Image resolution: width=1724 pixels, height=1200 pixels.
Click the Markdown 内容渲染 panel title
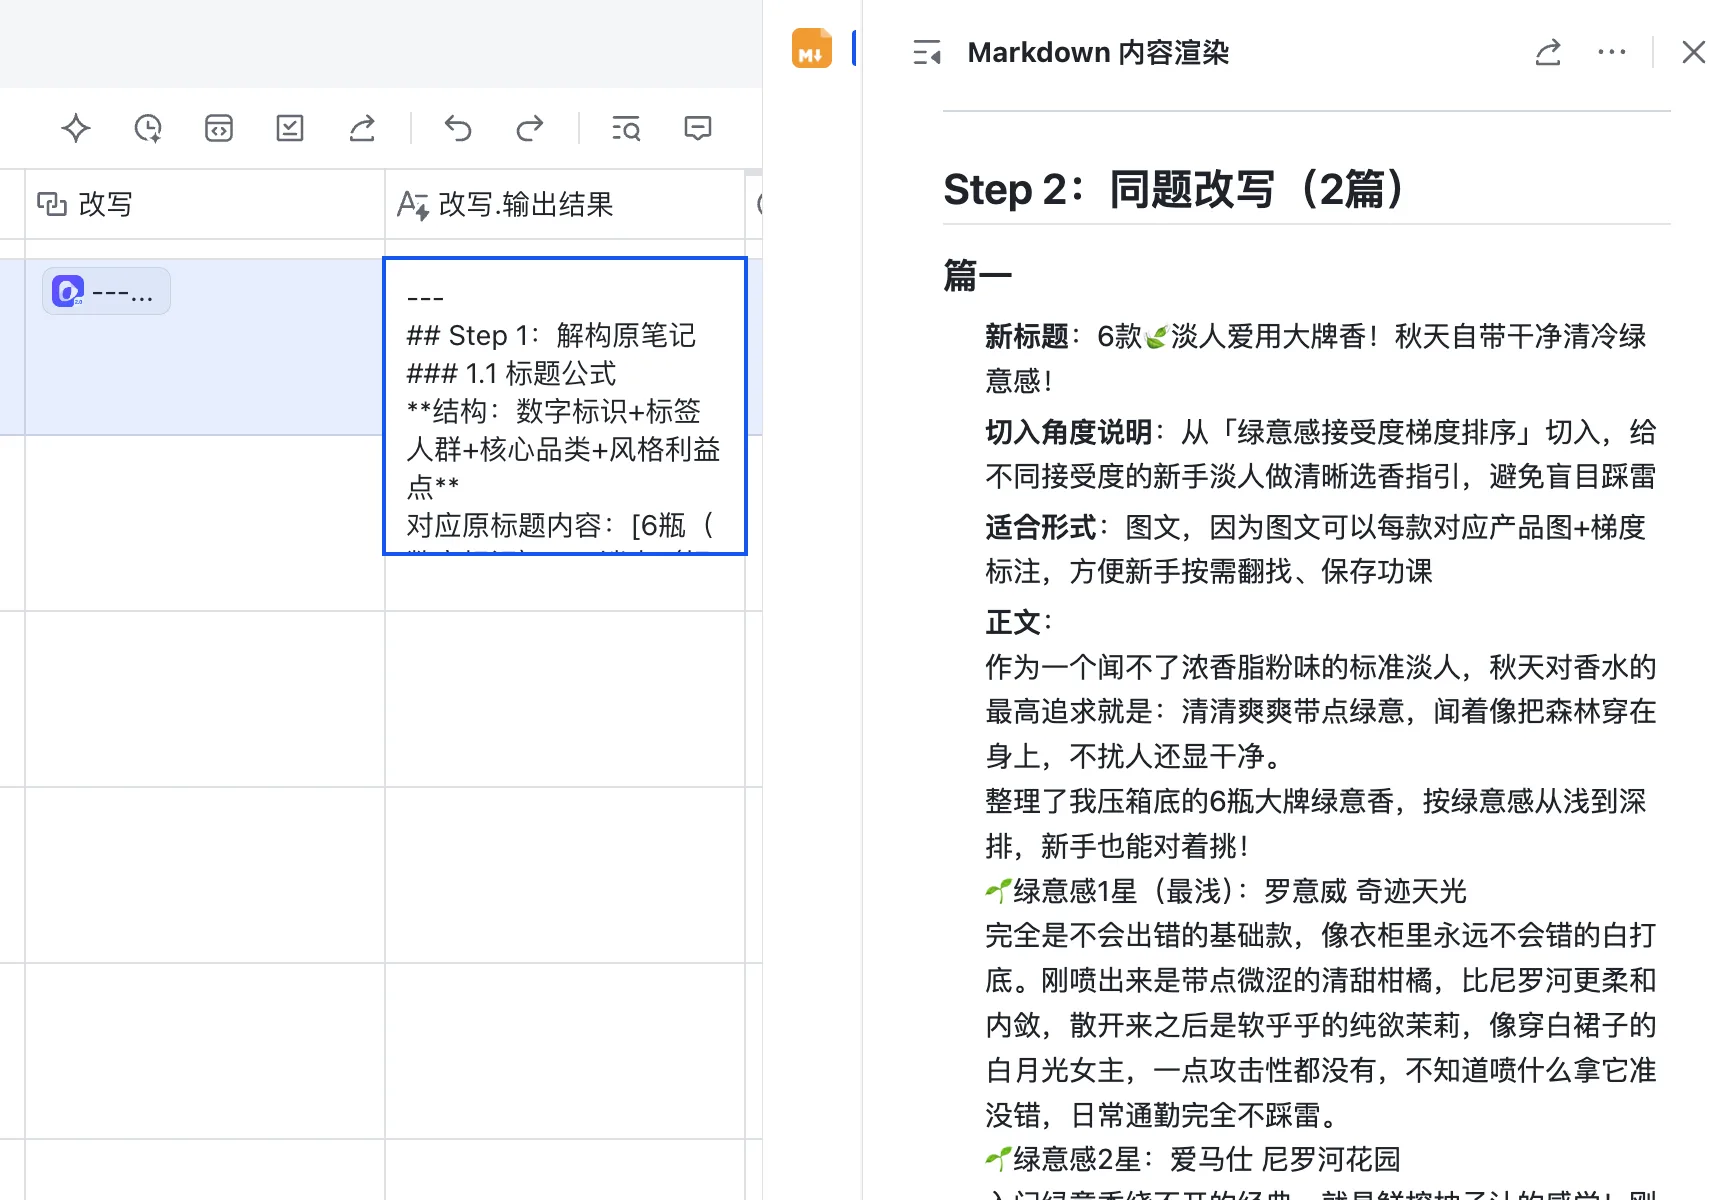(1098, 52)
